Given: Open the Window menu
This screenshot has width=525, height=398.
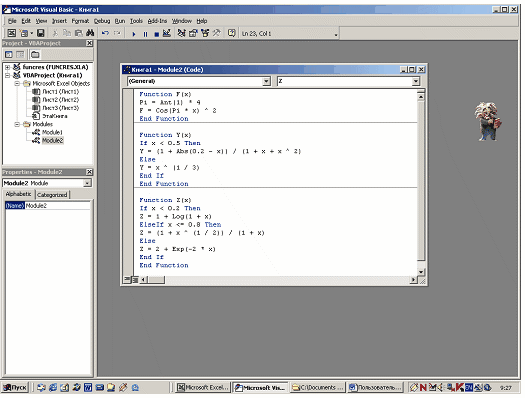Looking at the screenshot, I should 181,21.
